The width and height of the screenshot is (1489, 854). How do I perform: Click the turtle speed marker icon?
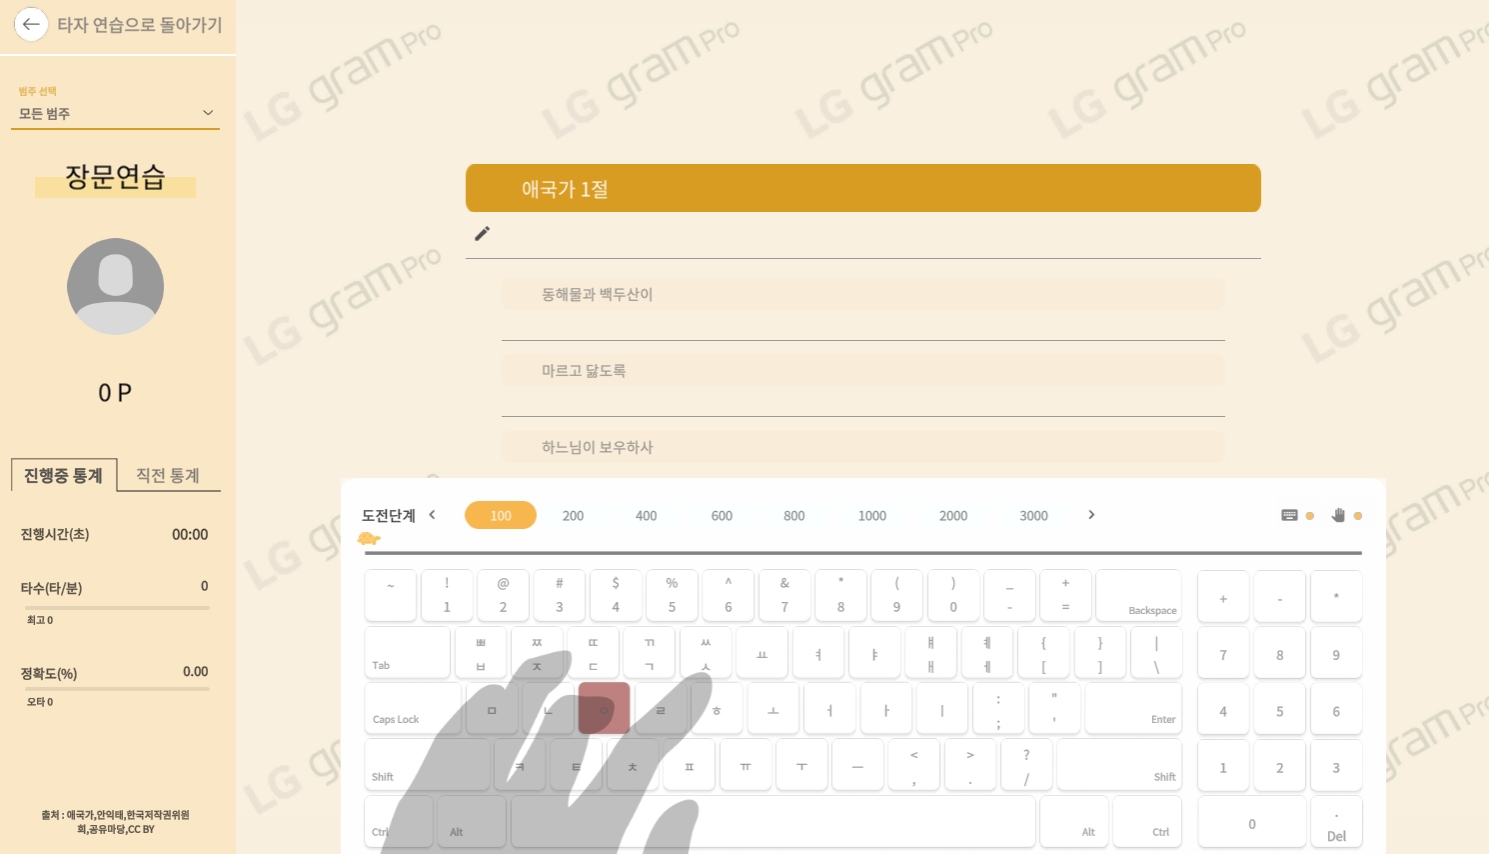[x=369, y=539]
